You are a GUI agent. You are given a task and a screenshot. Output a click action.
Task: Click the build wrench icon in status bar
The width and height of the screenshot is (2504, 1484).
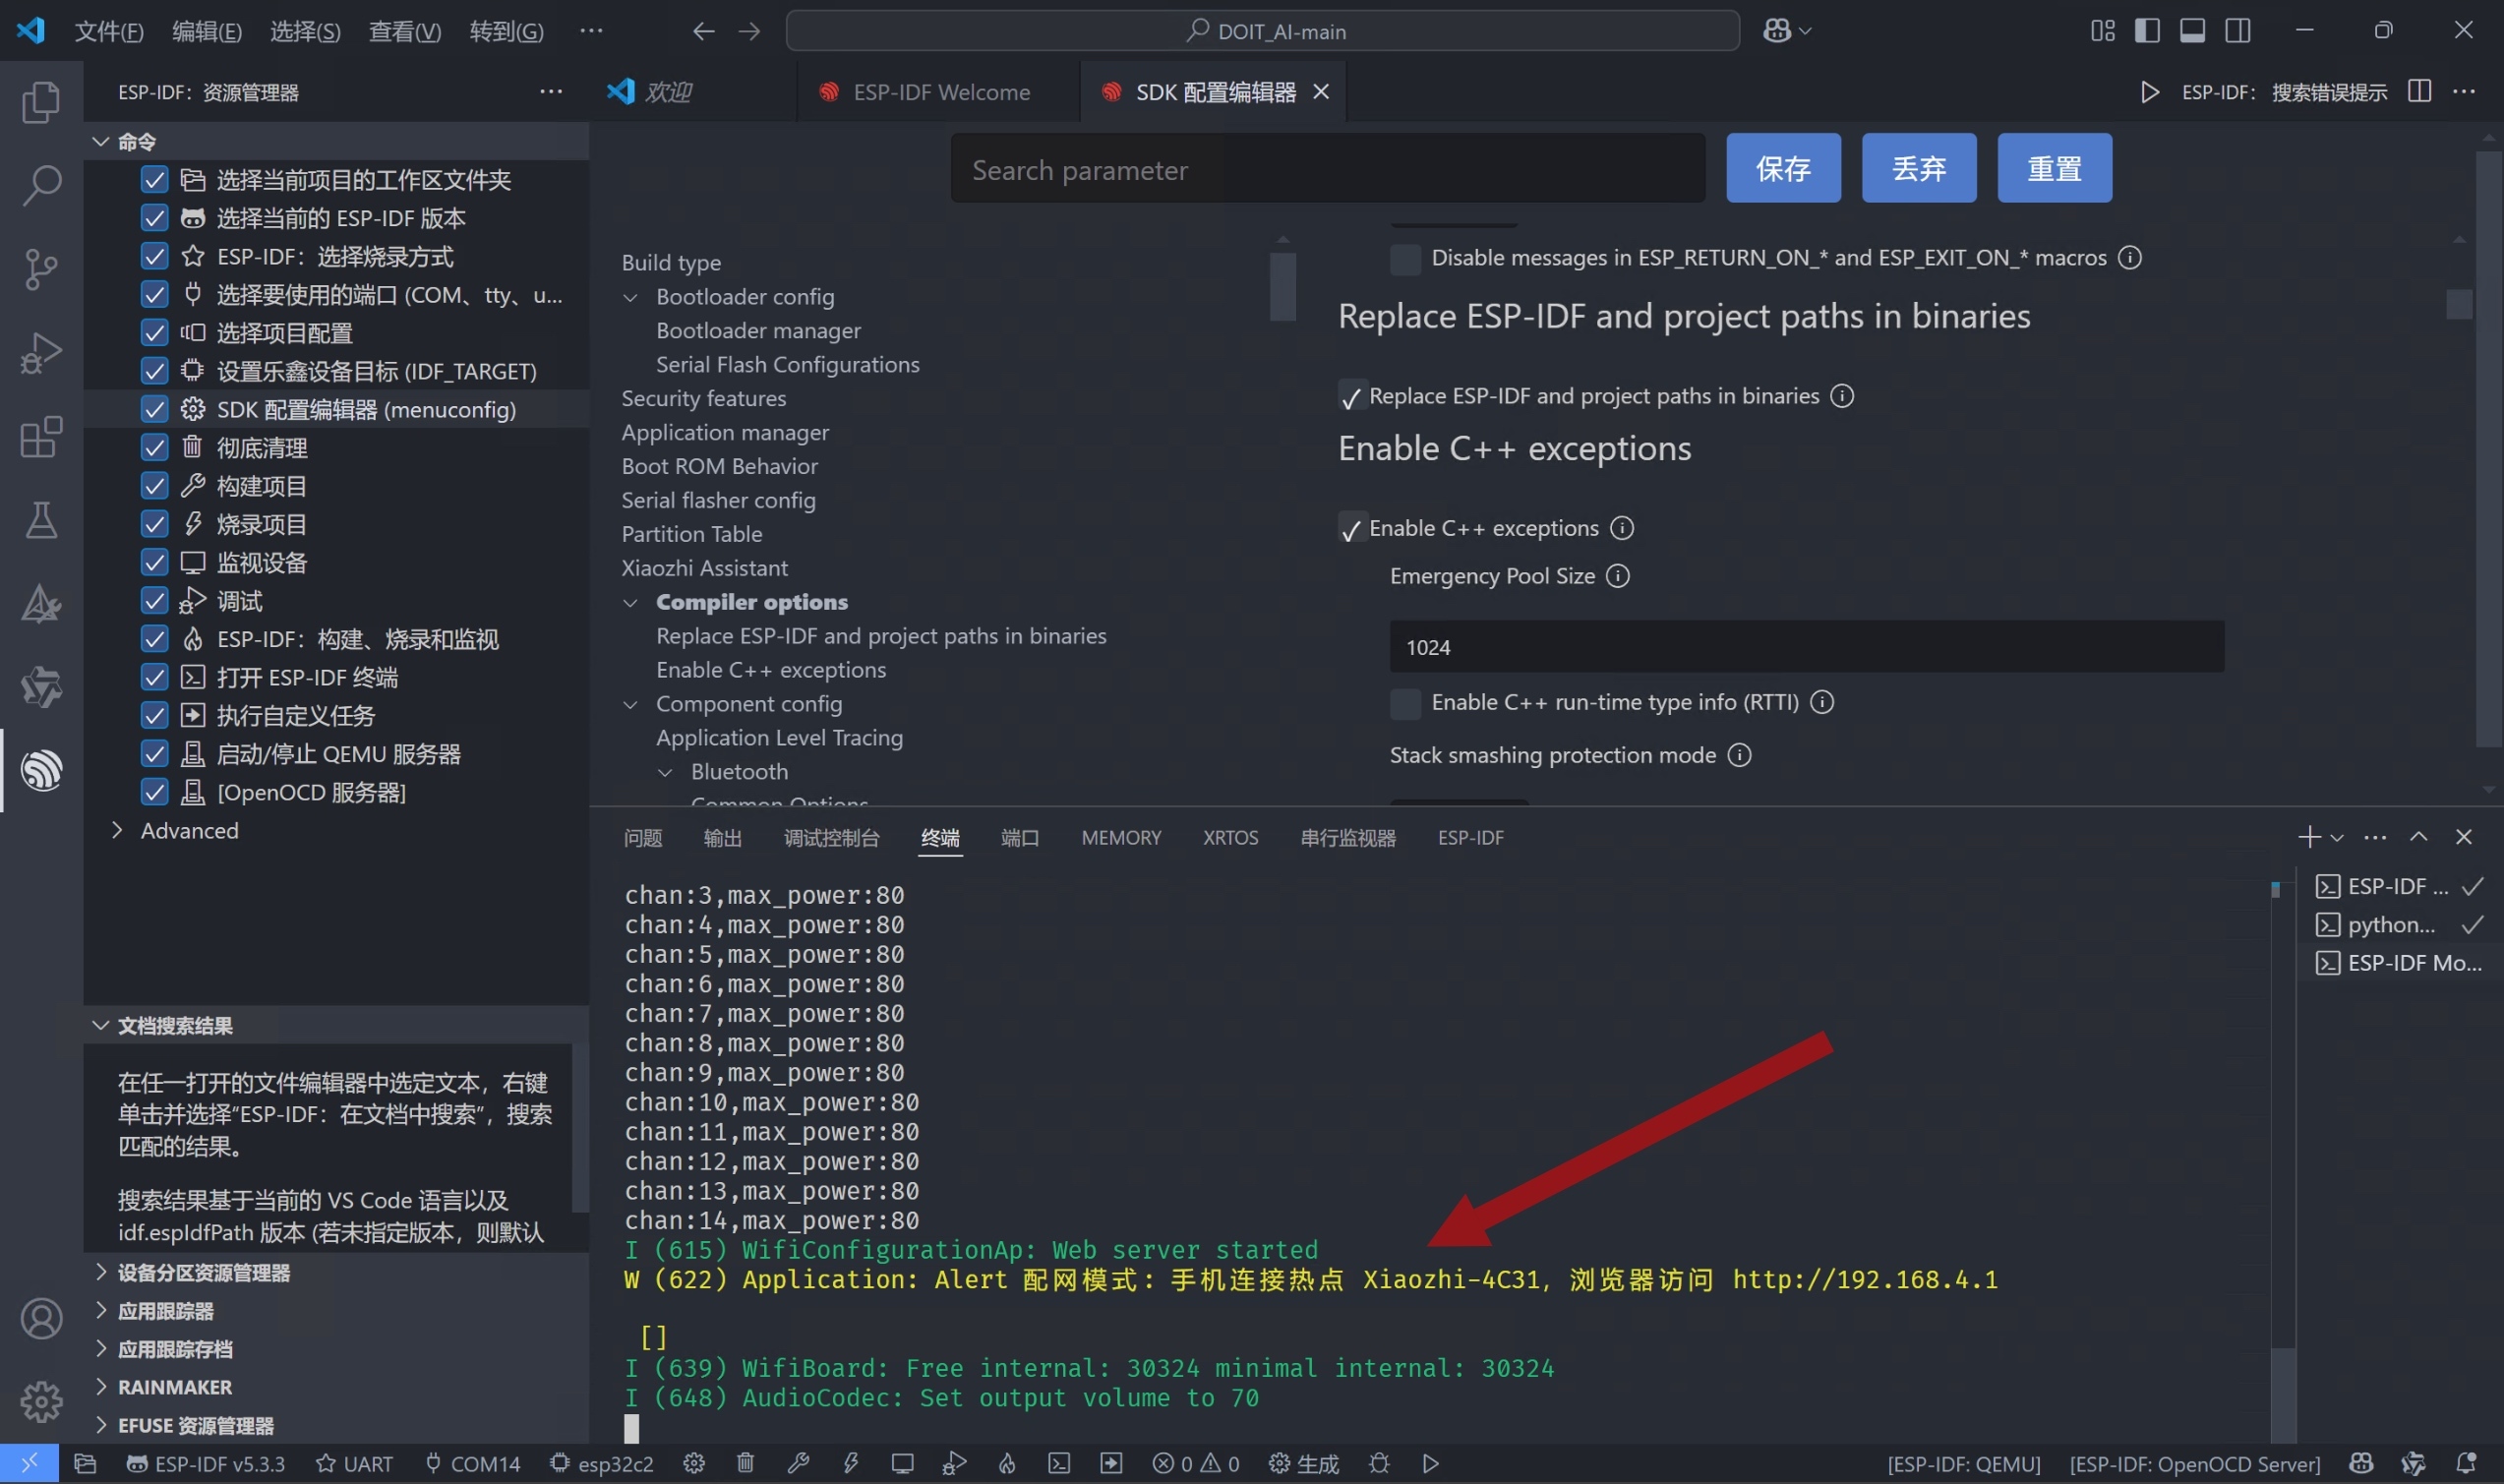pos(798,1463)
